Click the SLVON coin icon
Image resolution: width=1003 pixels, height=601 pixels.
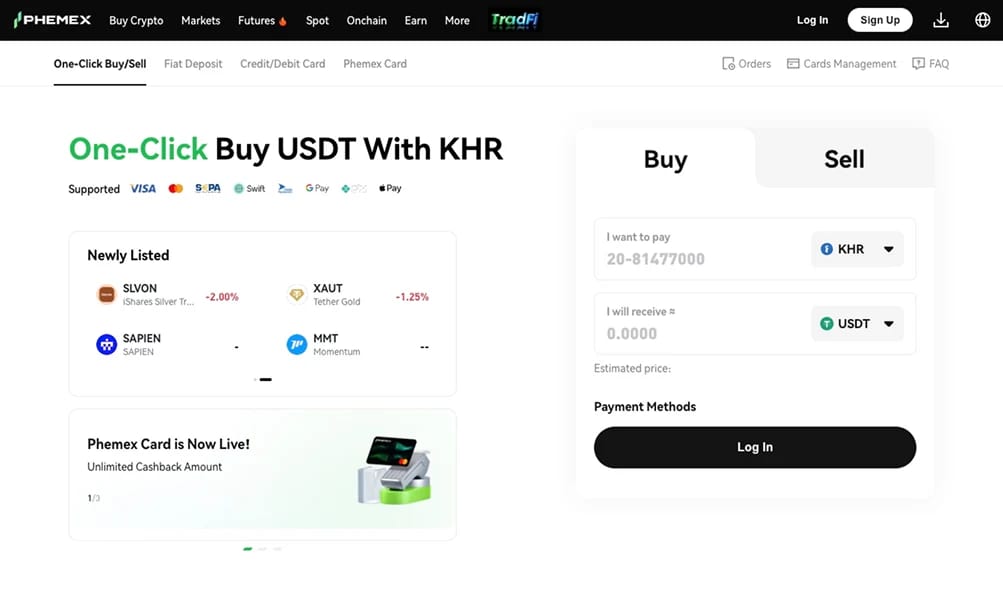106,295
